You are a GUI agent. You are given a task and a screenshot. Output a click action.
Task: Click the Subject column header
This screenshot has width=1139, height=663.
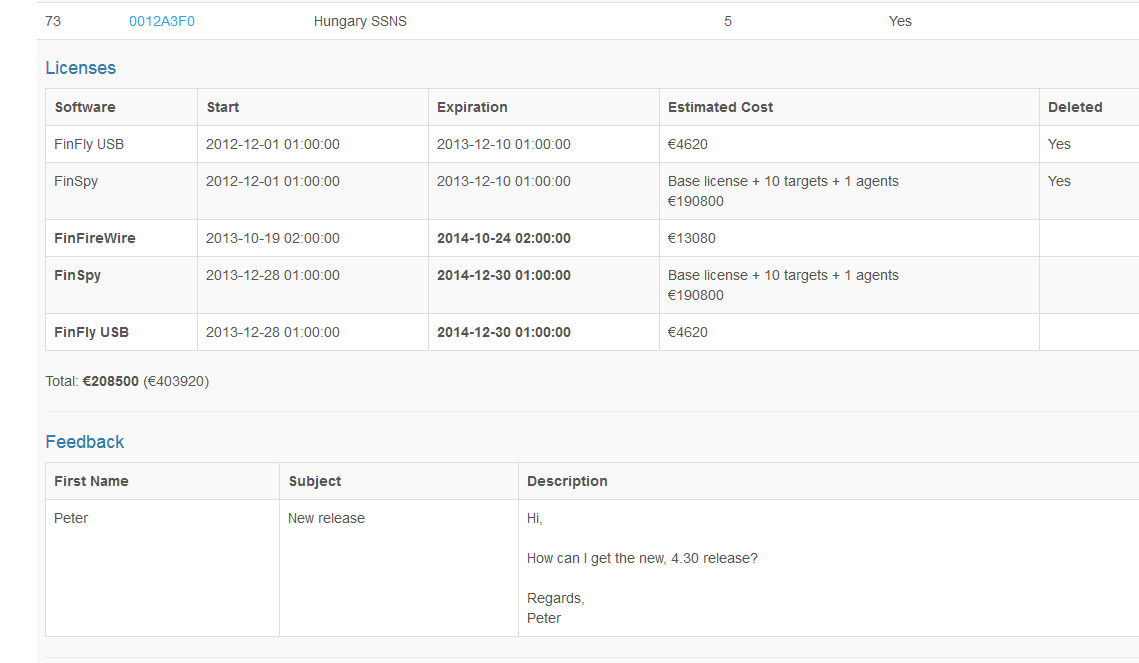pyautogui.click(x=315, y=481)
